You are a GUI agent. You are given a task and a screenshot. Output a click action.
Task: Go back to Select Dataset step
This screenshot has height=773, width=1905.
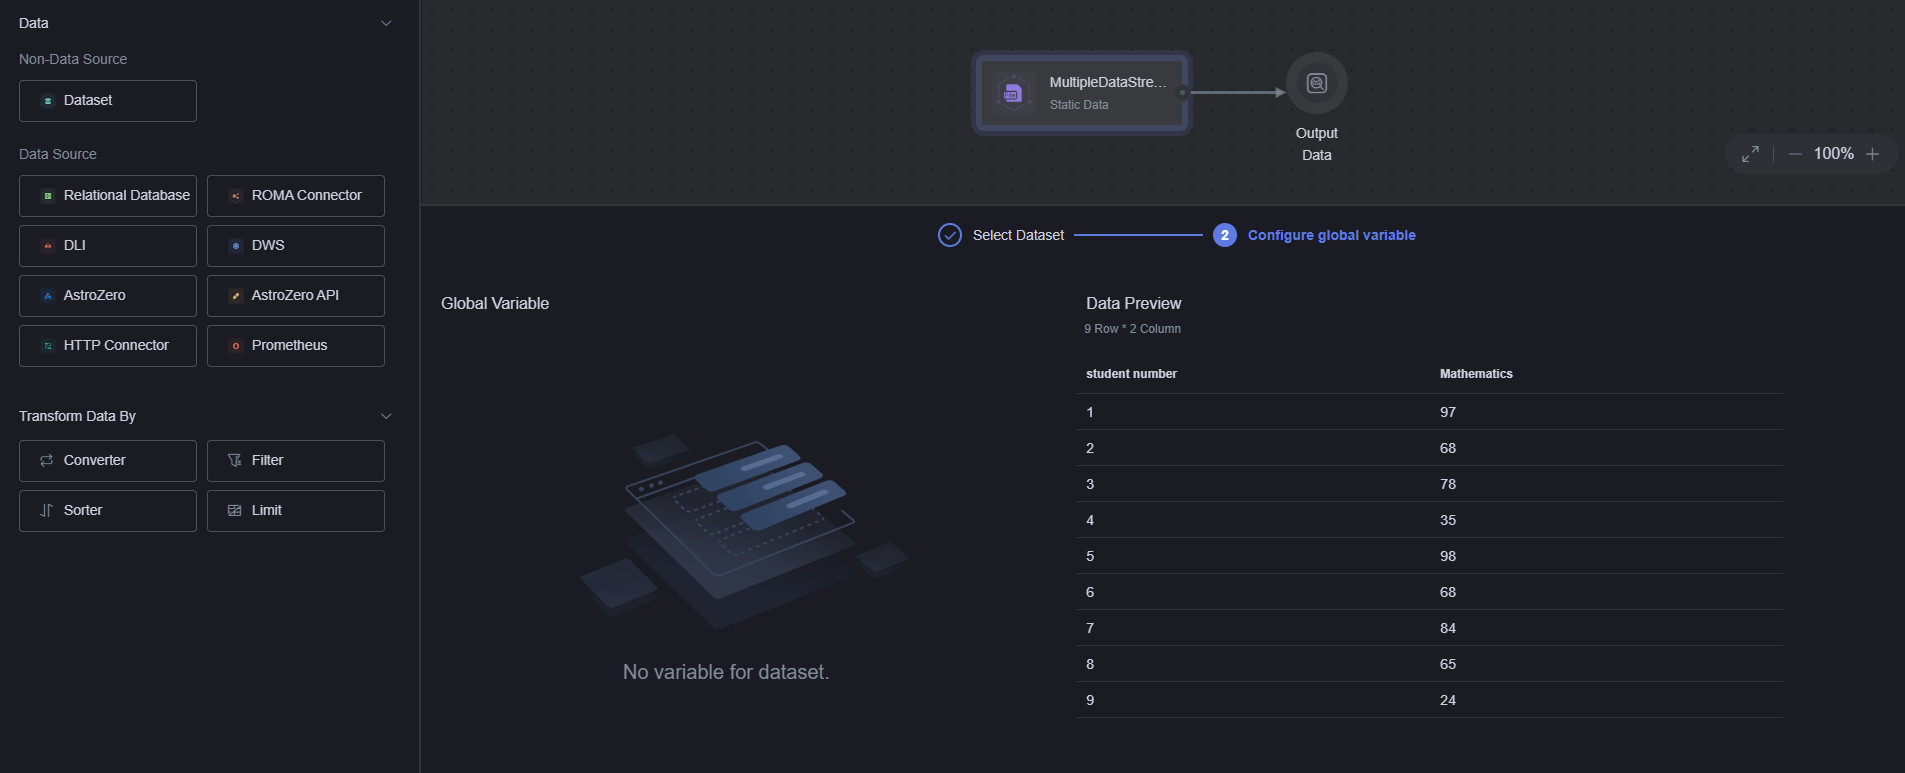pyautogui.click(x=1018, y=235)
